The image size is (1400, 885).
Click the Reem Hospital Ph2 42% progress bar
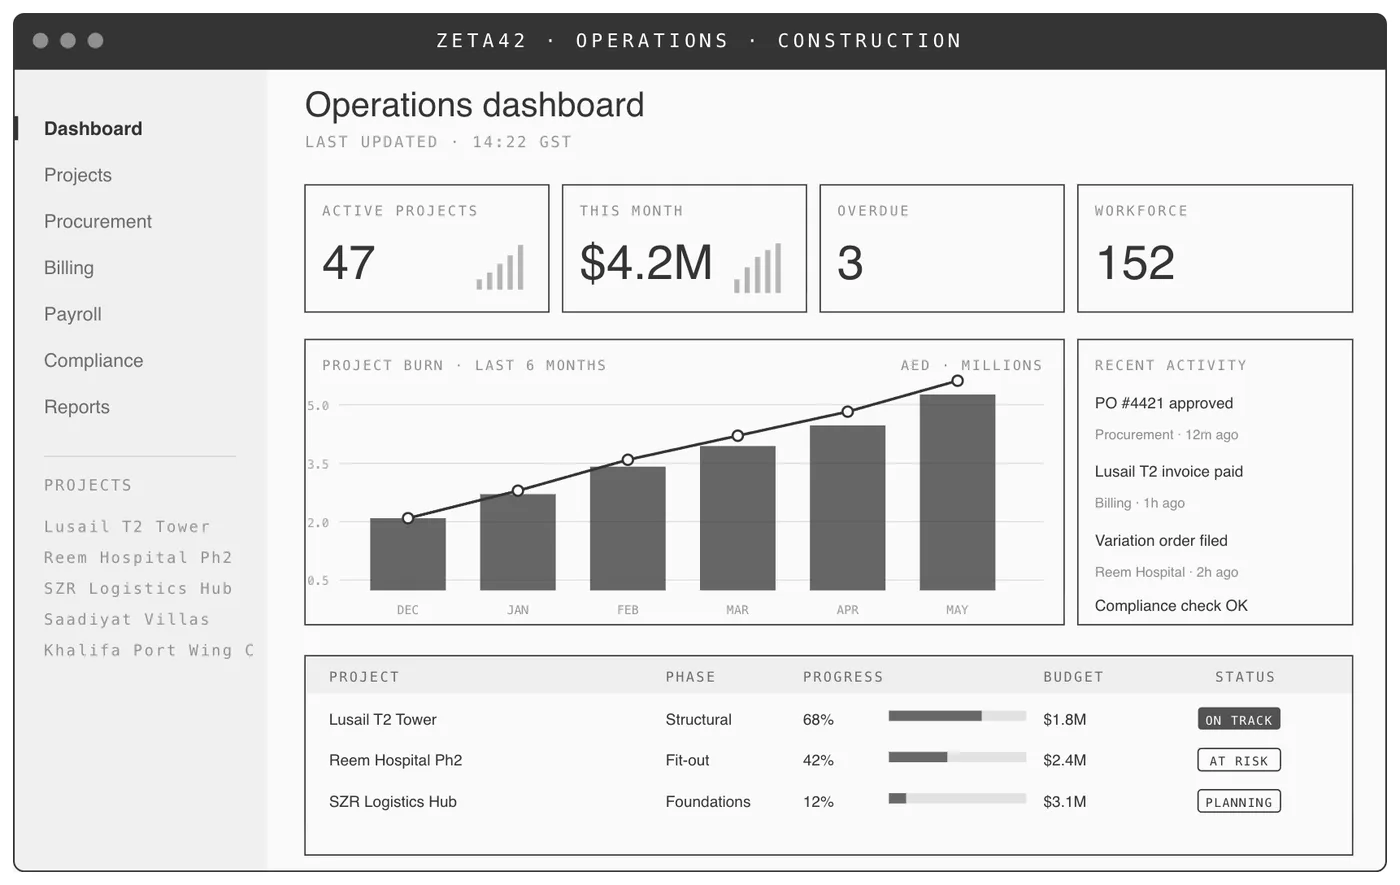point(957,757)
